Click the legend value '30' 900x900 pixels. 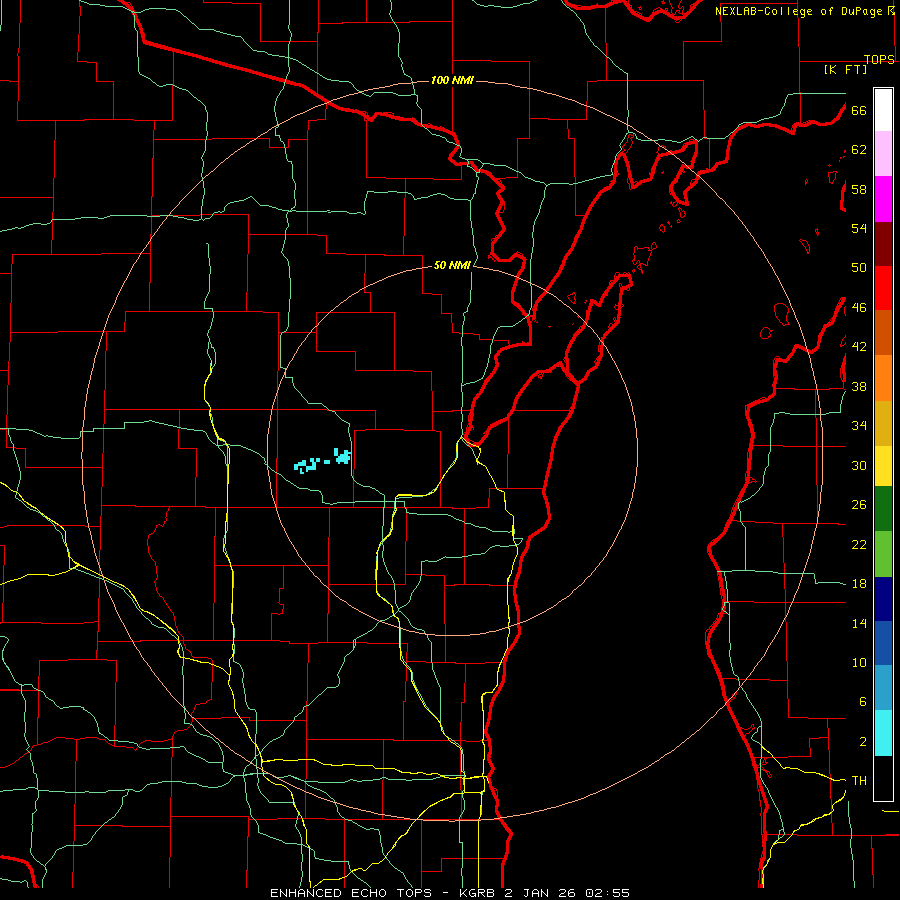click(859, 465)
